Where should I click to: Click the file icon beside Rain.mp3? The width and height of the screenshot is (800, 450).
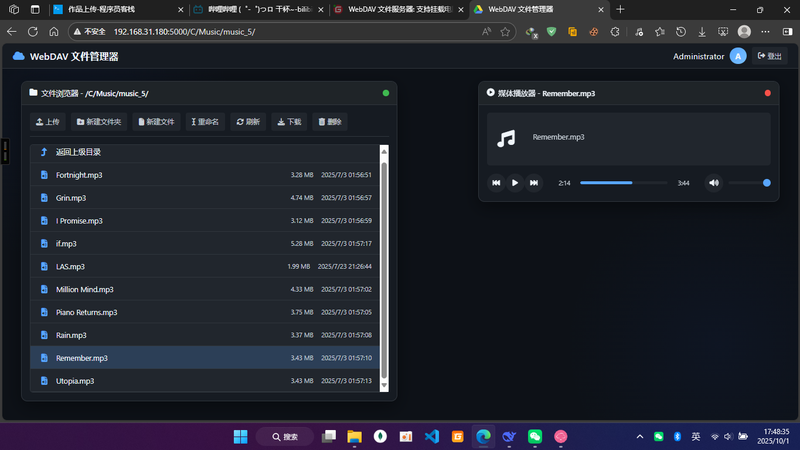tap(44, 335)
